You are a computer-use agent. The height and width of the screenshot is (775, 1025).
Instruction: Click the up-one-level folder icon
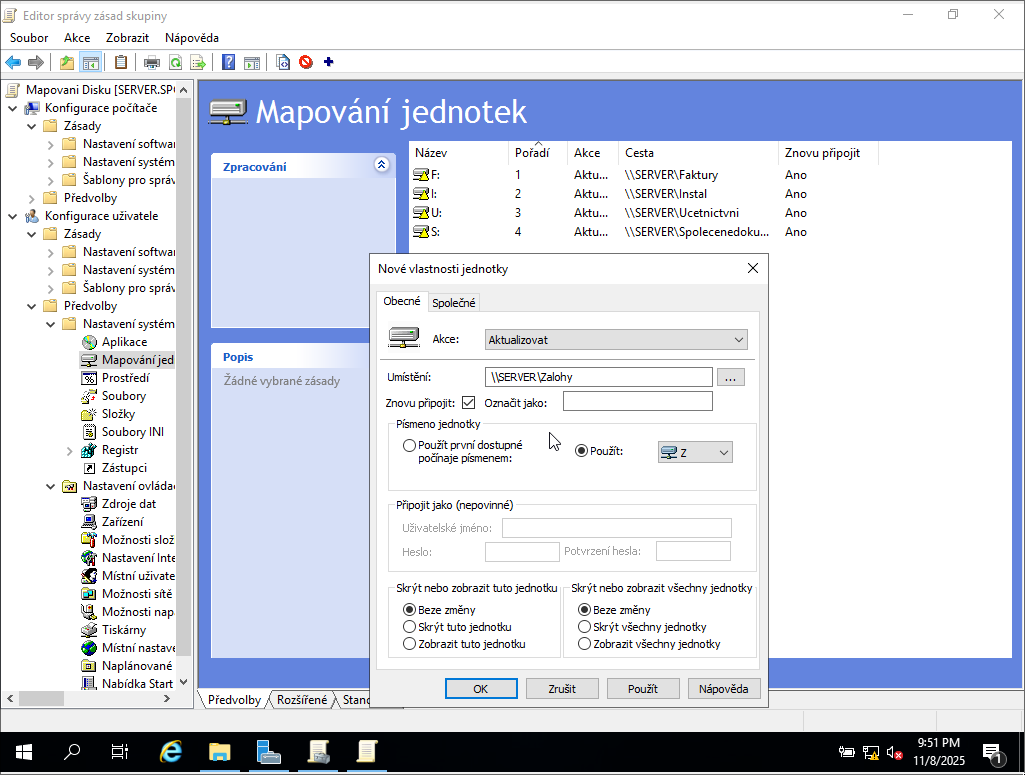tap(67, 62)
